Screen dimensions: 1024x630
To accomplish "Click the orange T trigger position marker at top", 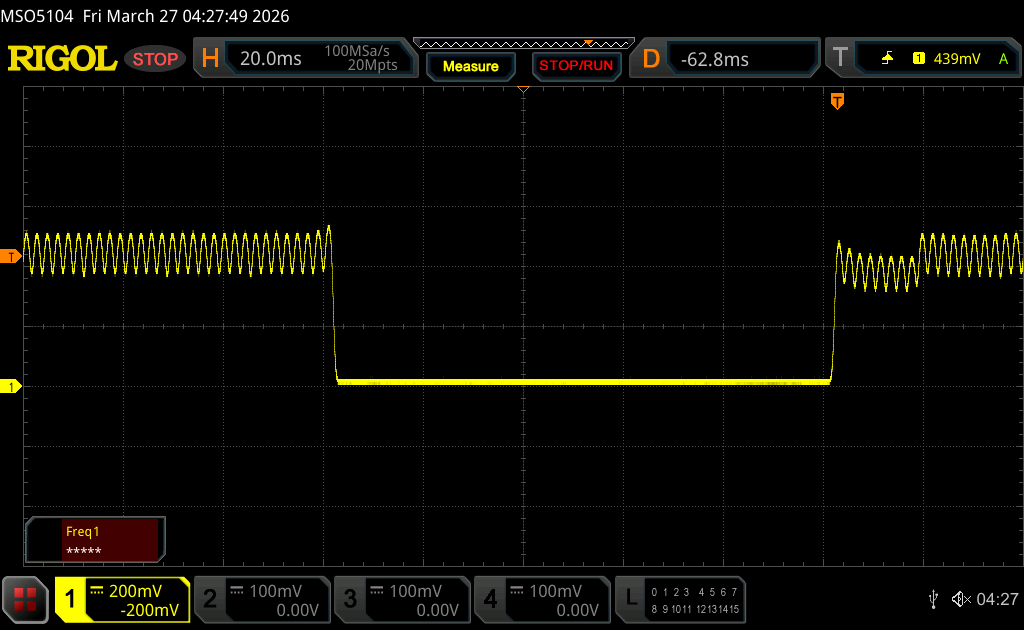I will 837,101.
